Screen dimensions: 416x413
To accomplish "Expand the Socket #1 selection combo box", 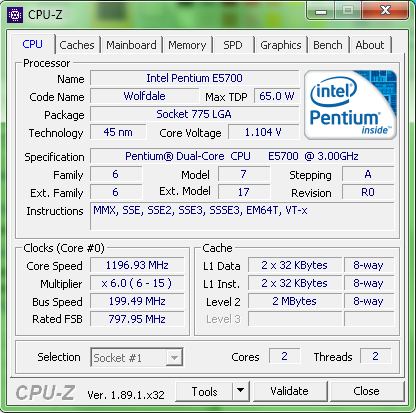I will [x=137, y=358].
